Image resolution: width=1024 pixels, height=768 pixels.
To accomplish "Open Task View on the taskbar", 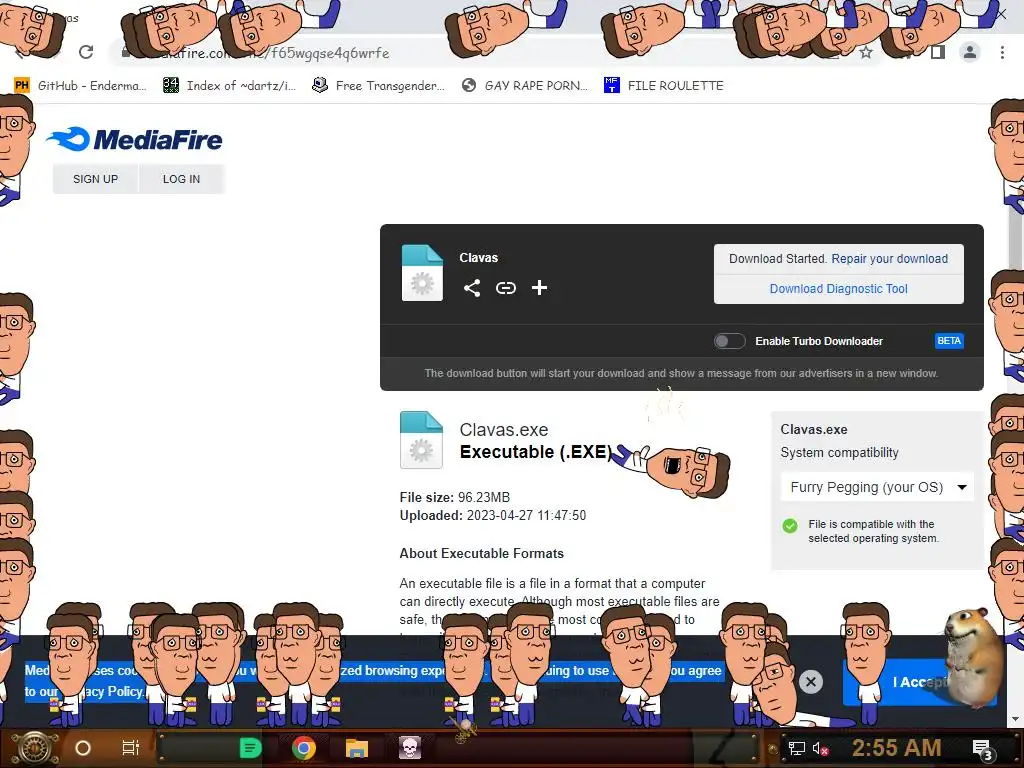I will coord(131,748).
